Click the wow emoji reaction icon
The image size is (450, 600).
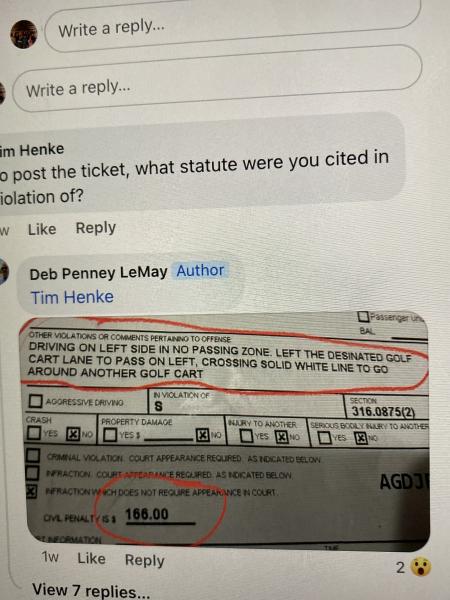tap(421, 567)
